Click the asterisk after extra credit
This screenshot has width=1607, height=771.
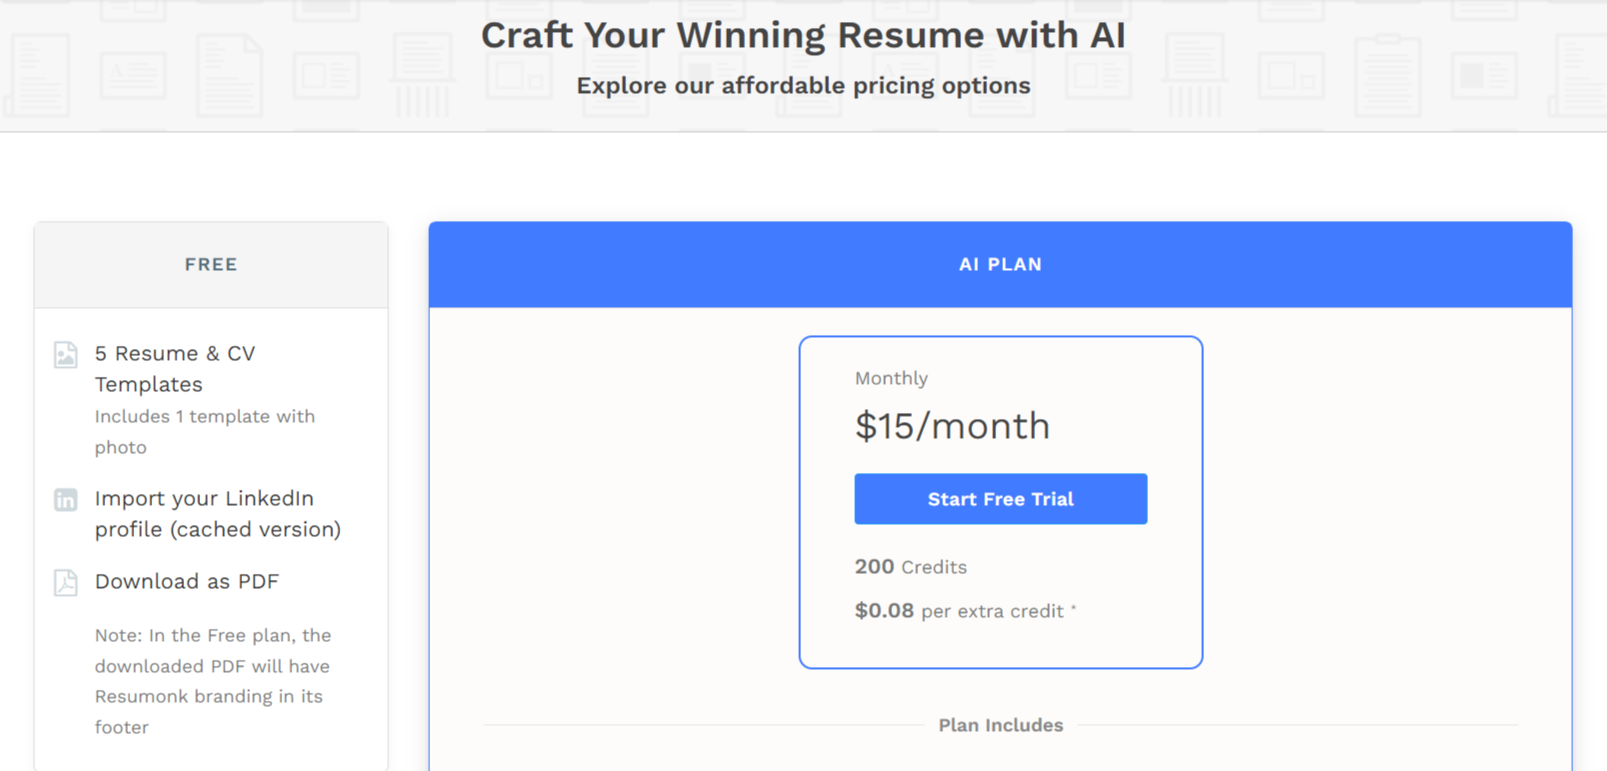(x=1074, y=609)
